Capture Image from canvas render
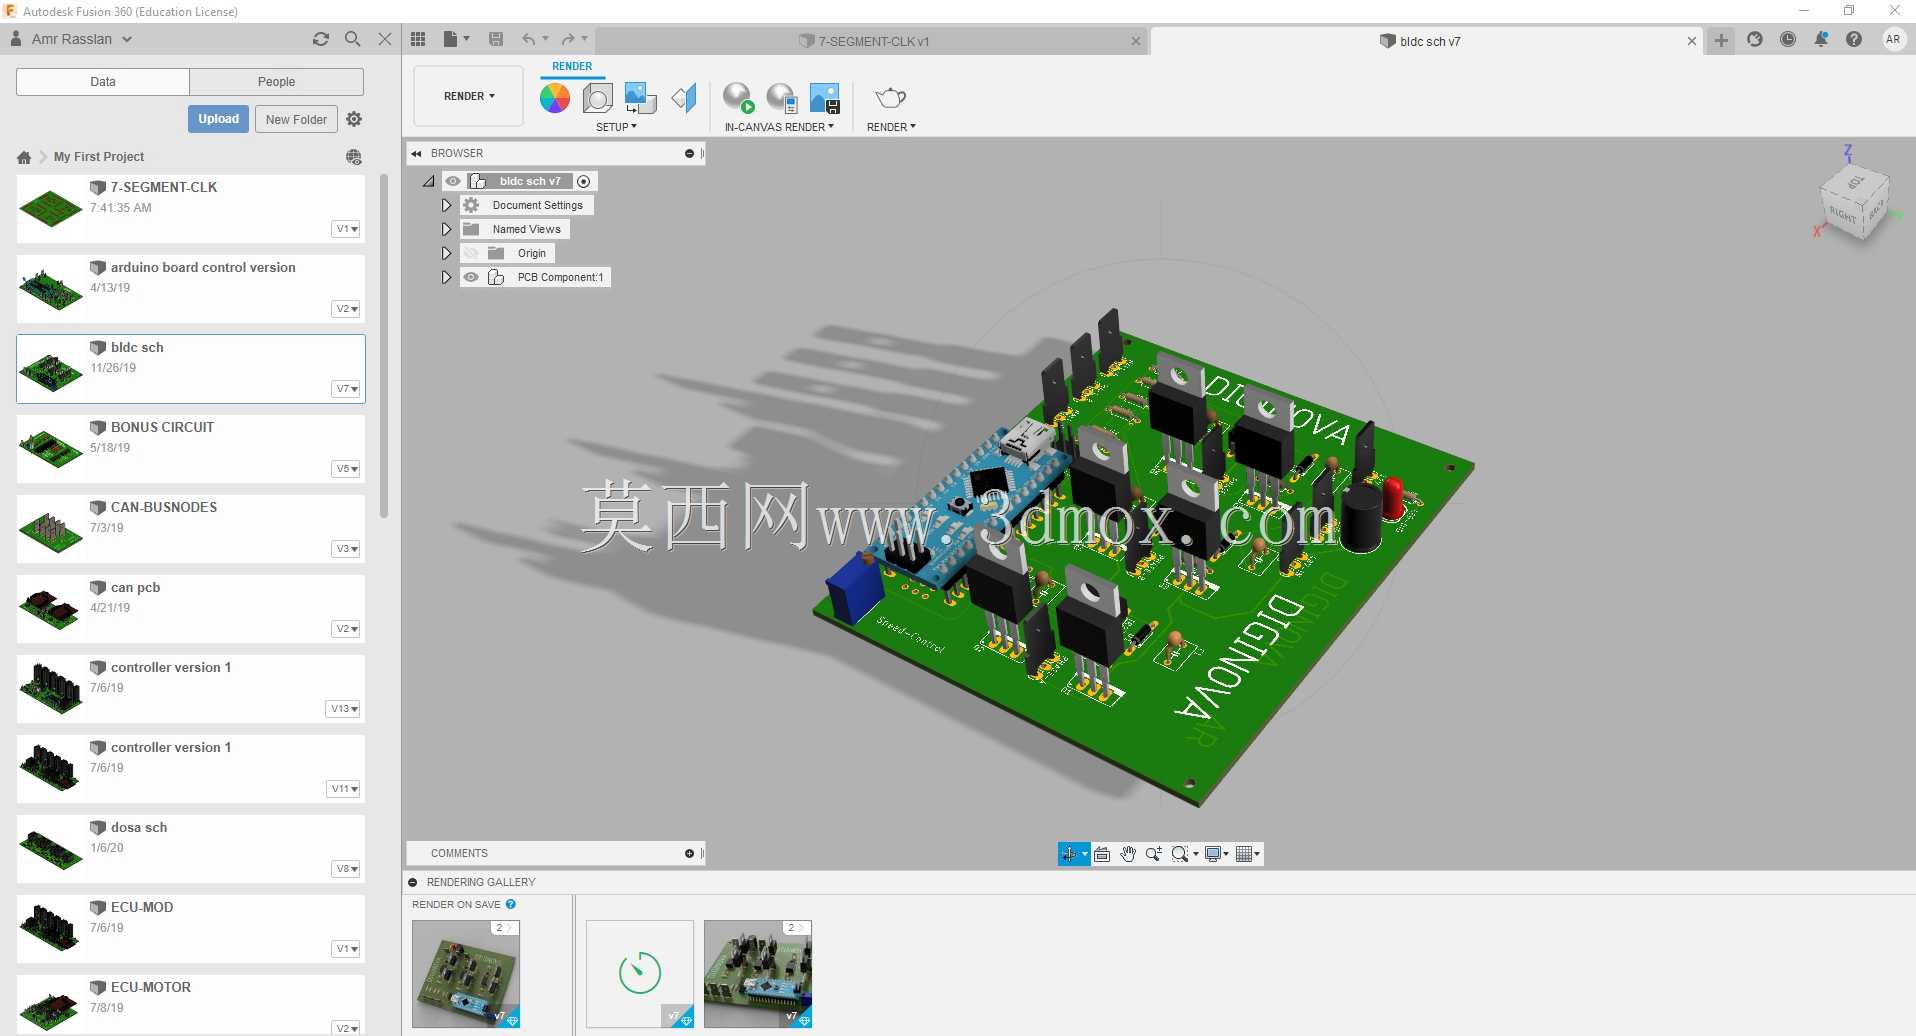The image size is (1916, 1036). (x=825, y=98)
